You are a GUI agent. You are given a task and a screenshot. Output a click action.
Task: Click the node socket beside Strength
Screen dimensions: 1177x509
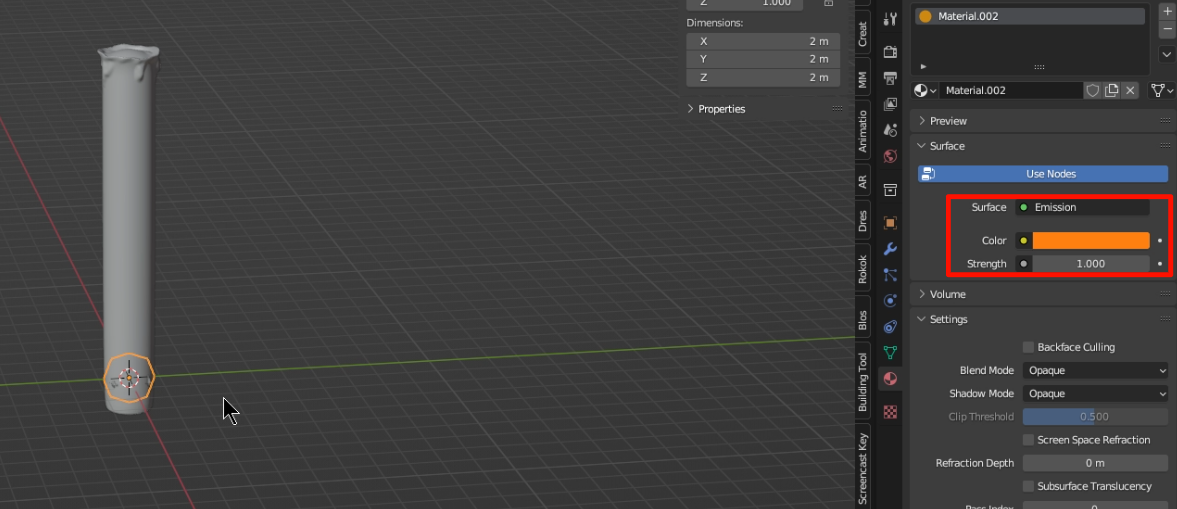(1023, 264)
